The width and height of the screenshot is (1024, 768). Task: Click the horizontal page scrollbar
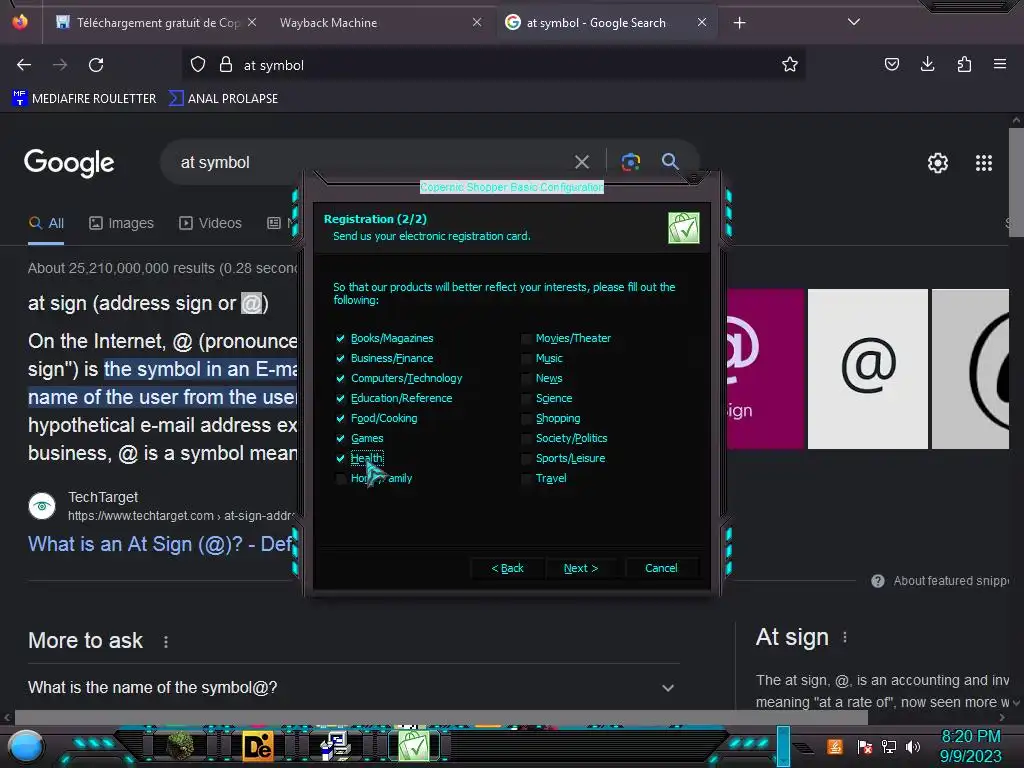click(441, 717)
